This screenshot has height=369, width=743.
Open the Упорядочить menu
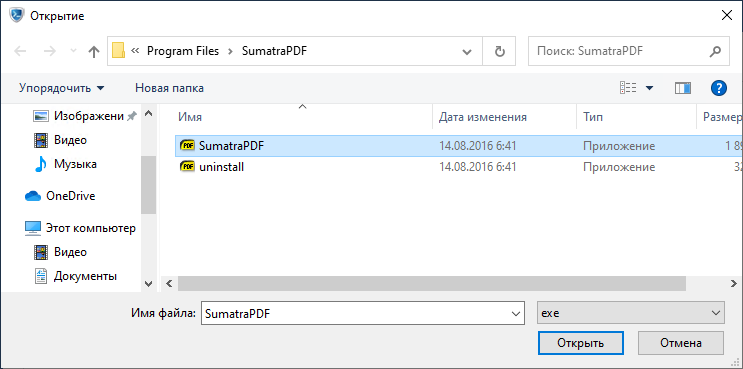pos(62,88)
